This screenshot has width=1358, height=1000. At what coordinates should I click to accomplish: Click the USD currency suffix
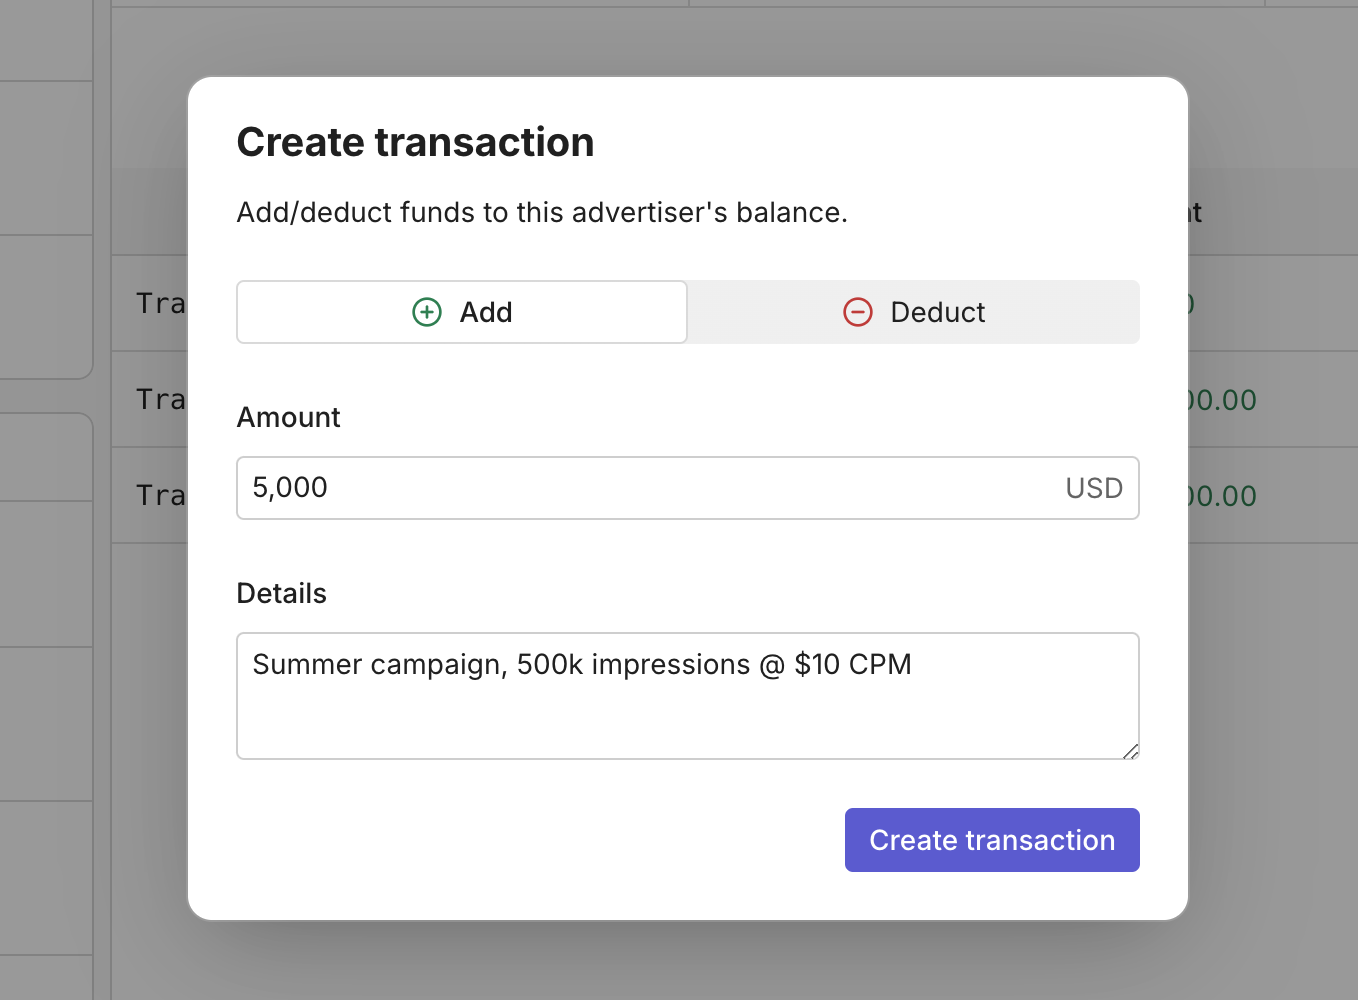point(1094,488)
